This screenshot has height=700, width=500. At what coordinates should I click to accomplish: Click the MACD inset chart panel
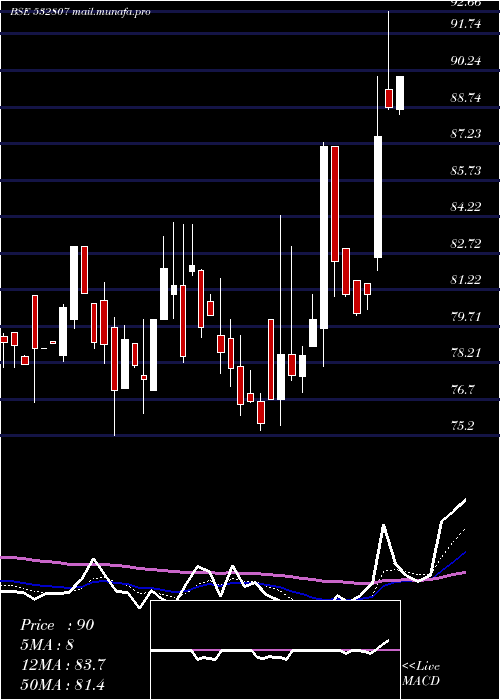(275, 650)
